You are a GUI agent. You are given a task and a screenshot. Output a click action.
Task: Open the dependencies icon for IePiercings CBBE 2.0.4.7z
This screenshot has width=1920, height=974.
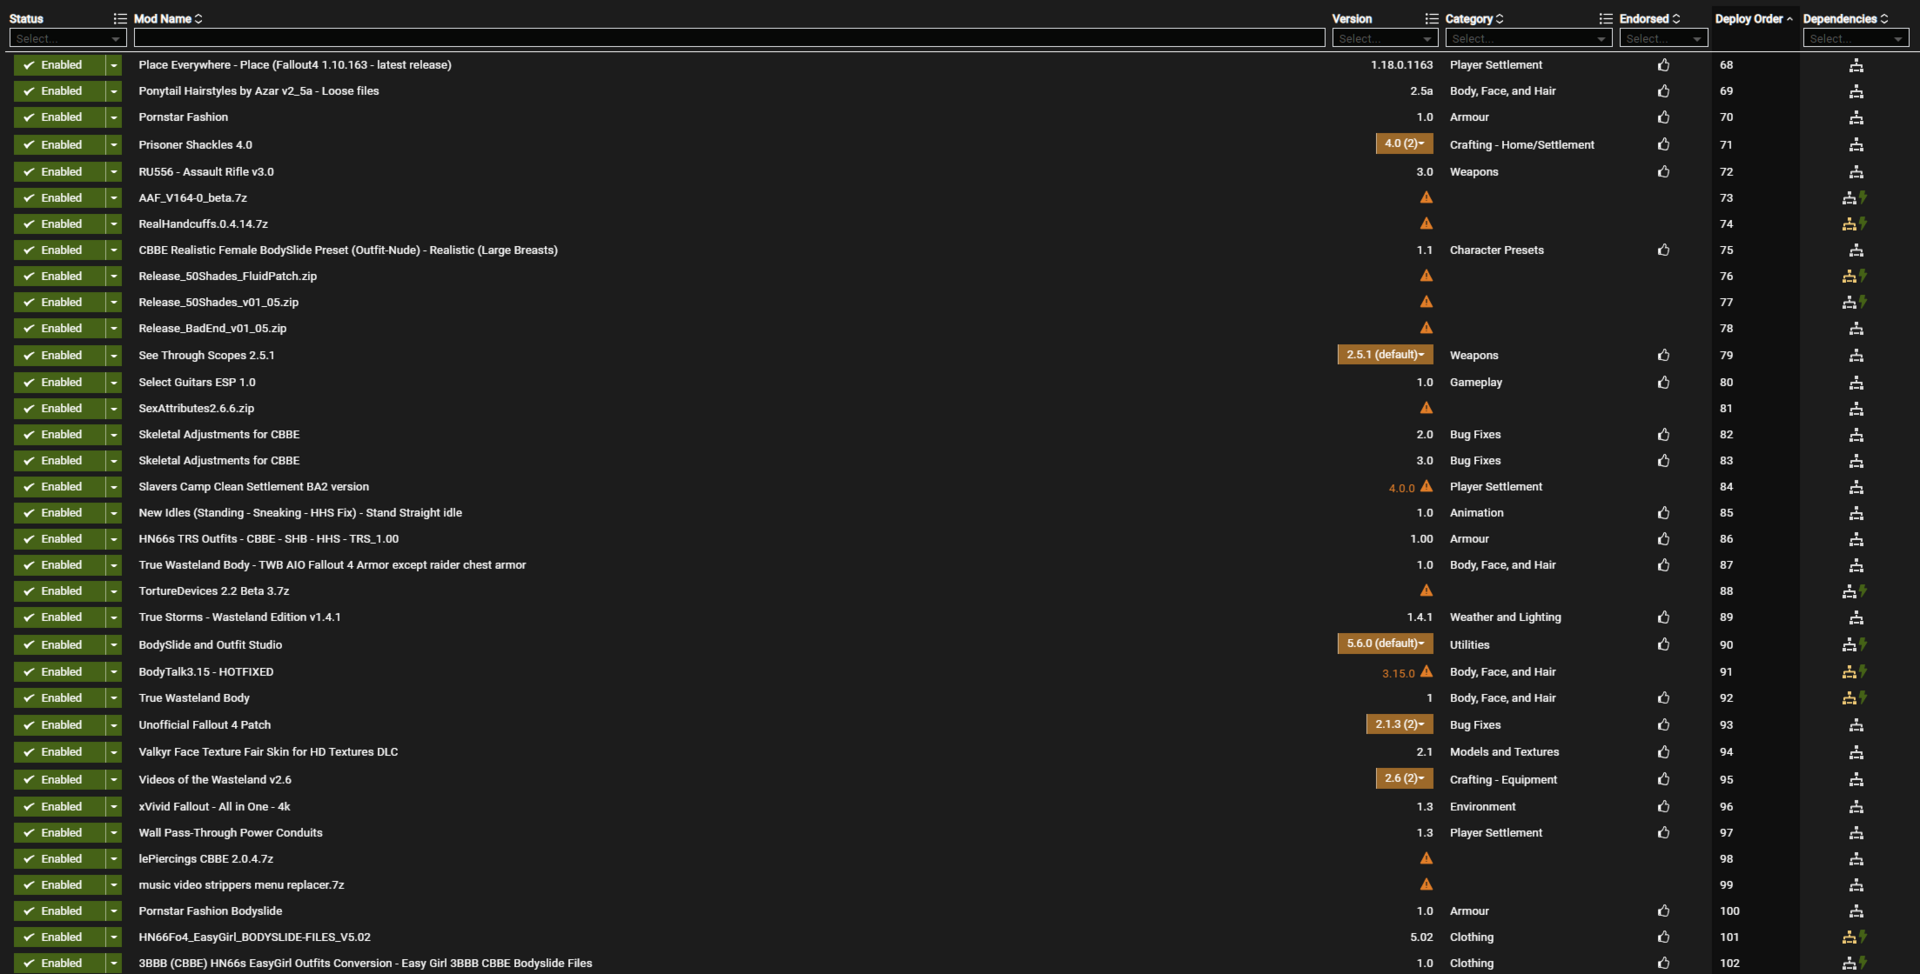[1856, 859]
